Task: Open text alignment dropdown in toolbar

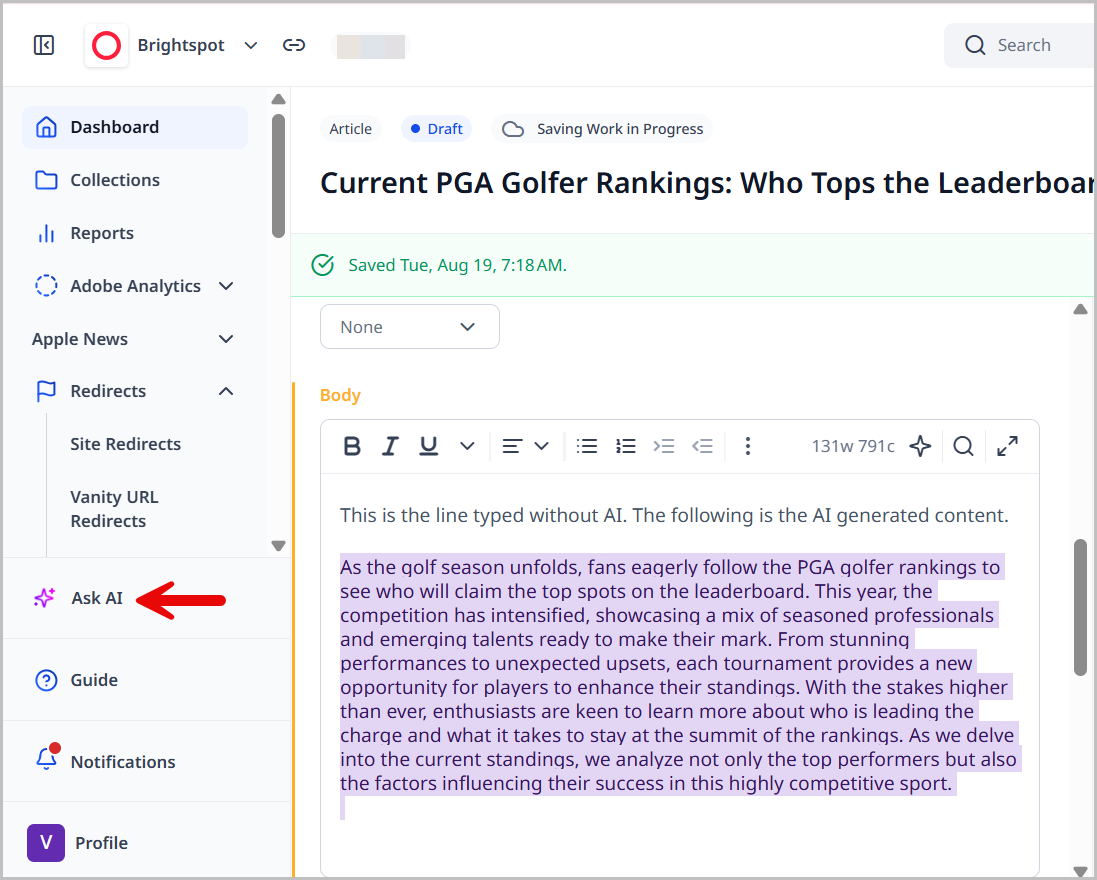Action: click(525, 446)
